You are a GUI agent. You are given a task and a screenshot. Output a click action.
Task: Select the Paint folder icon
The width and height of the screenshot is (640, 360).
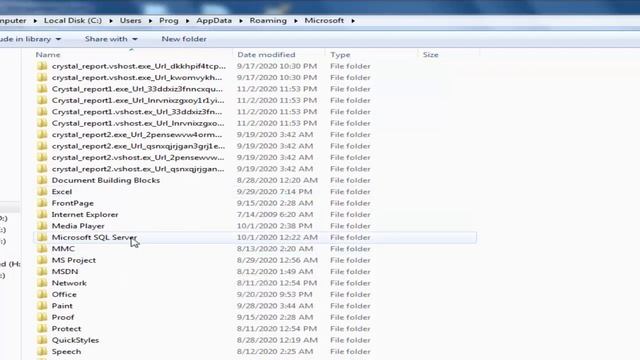pyautogui.click(x=42, y=306)
